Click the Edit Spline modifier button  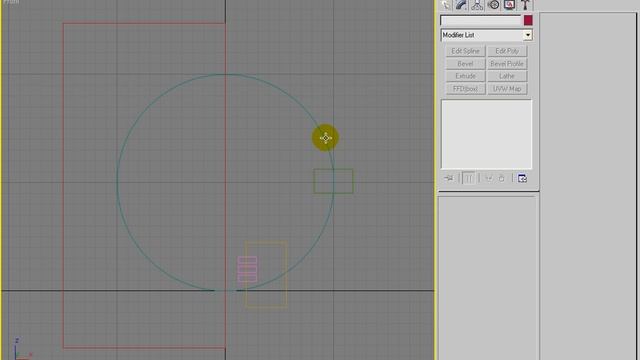(465, 51)
